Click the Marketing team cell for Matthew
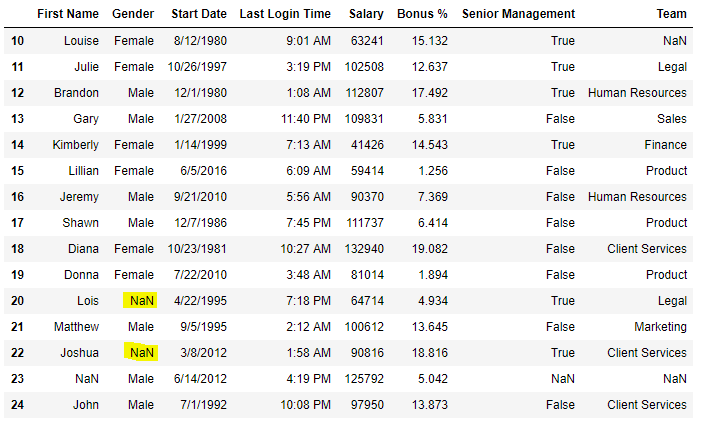Image resolution: width=718 pixels, height=422 pixels. pyautogui.click(x=660, y=327)
